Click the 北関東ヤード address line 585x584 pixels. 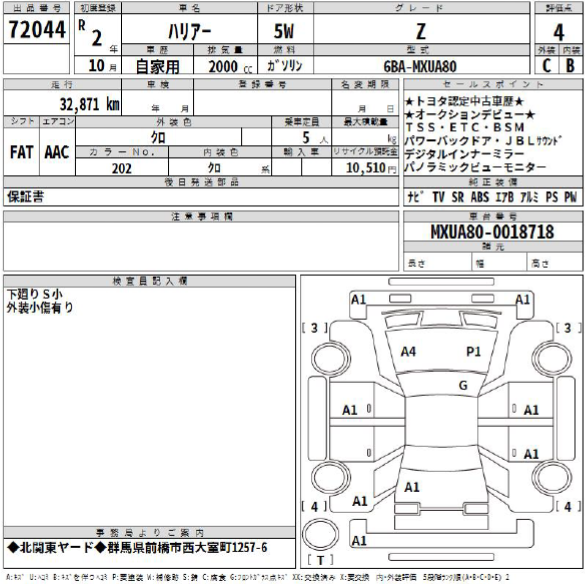click(x=137, y=548)
